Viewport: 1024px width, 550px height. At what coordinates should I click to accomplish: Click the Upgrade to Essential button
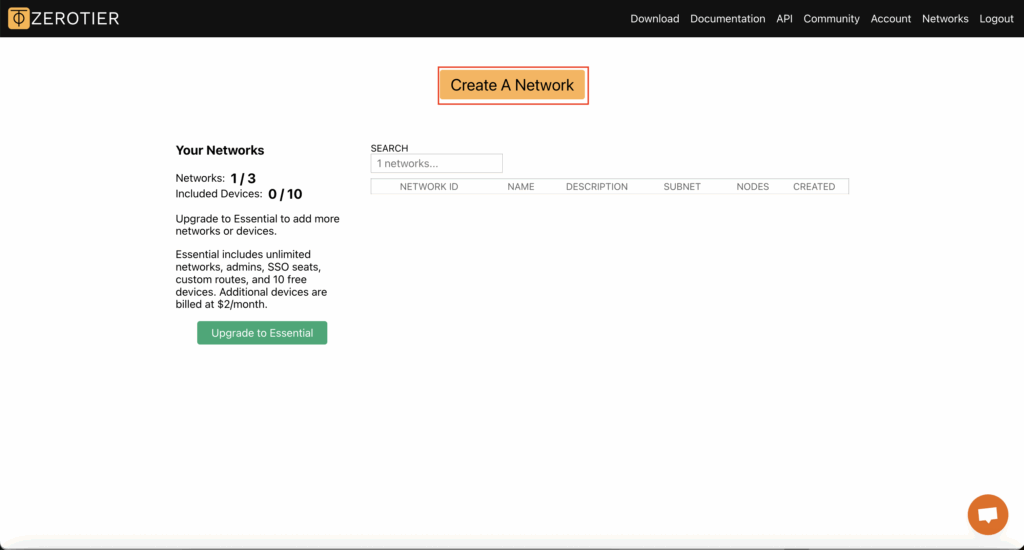point(262,333)
